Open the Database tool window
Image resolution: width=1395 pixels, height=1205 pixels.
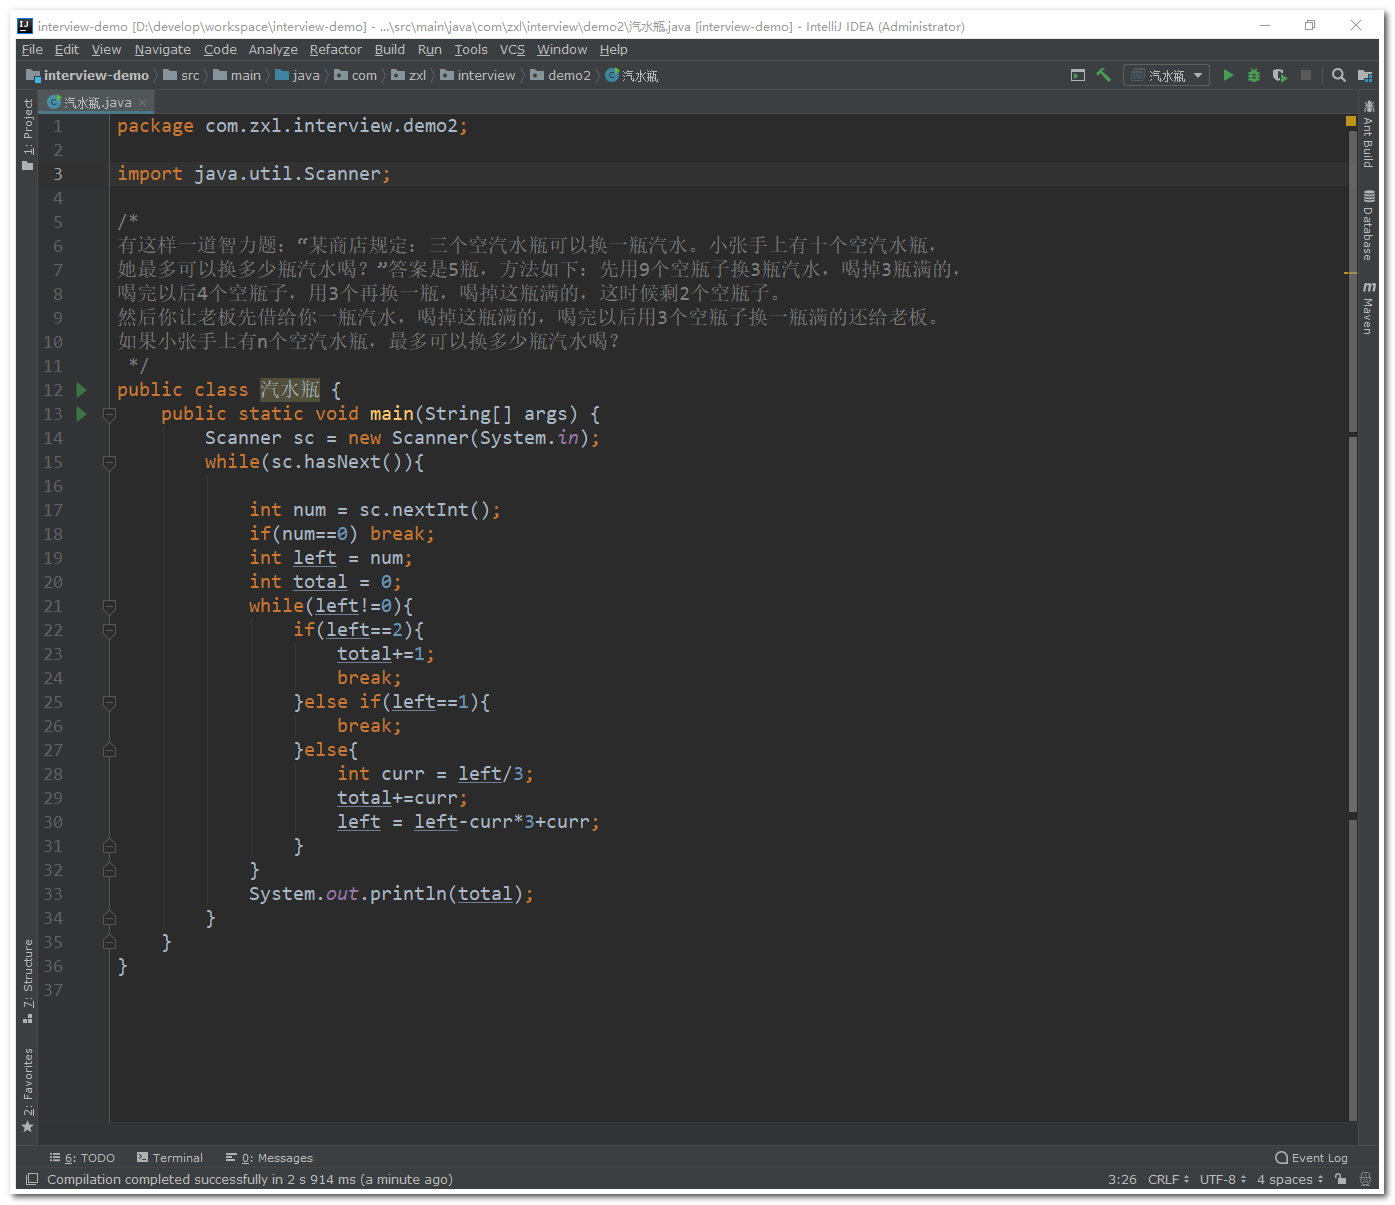pos(1369,225)
